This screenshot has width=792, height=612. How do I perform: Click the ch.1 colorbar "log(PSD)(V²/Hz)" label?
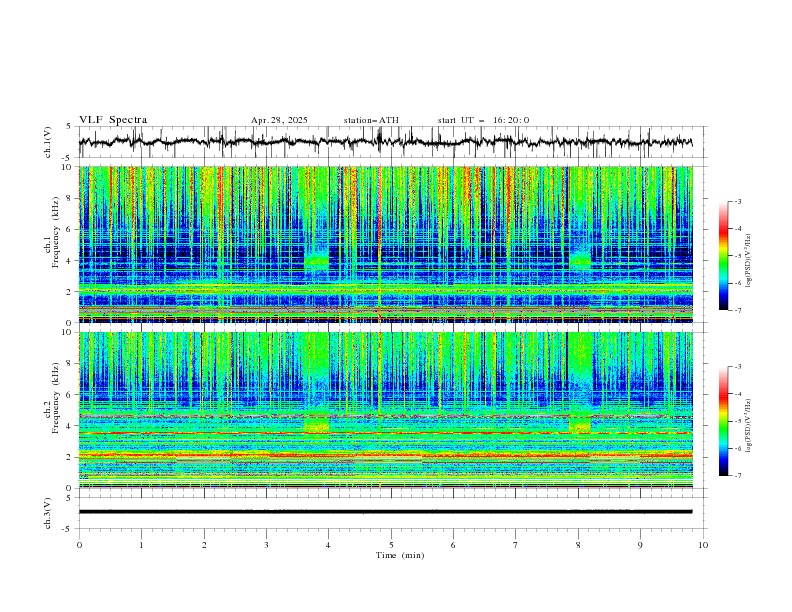coord(749,261)
